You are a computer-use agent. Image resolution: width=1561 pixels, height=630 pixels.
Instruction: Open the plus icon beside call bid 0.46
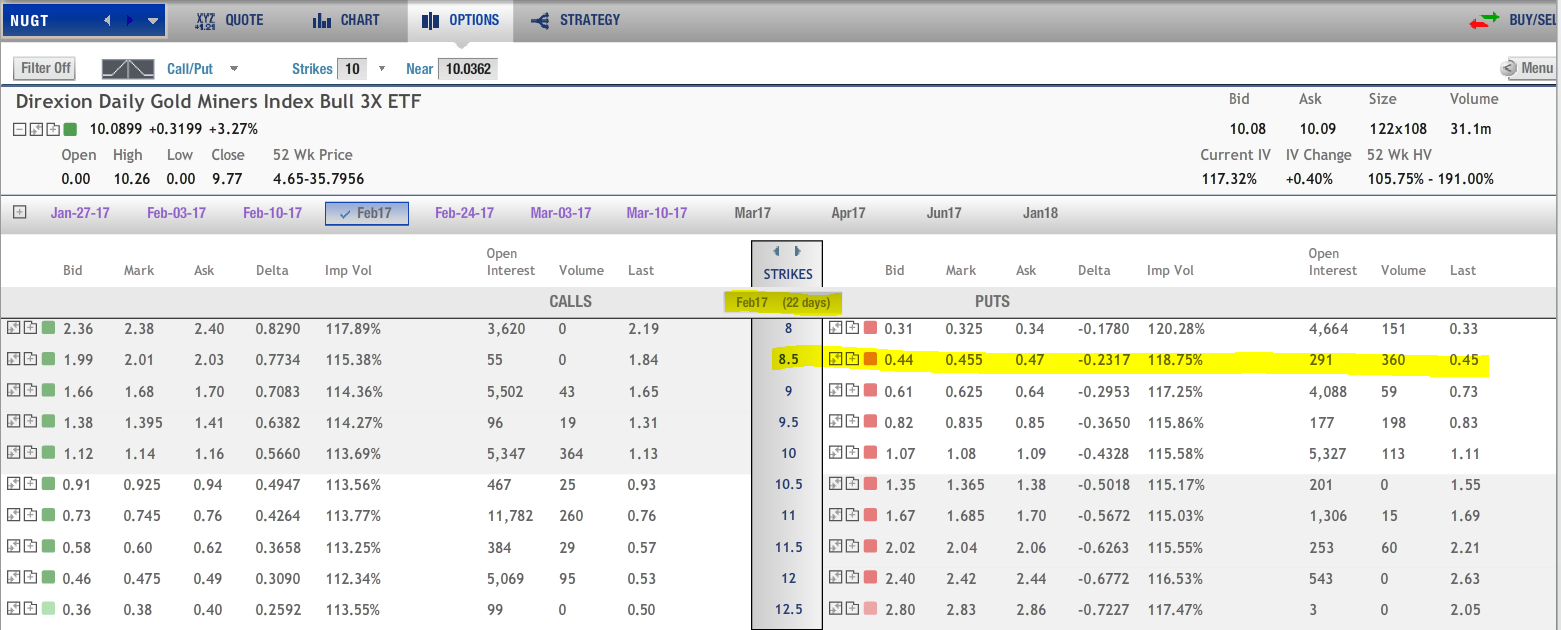pos(30,578)
